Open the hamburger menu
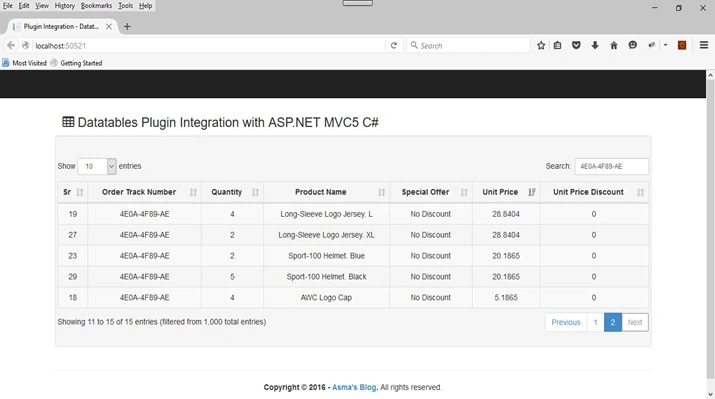Image resolution: width=715 pixels, height=399 pixels. click(x=704, y=45)
